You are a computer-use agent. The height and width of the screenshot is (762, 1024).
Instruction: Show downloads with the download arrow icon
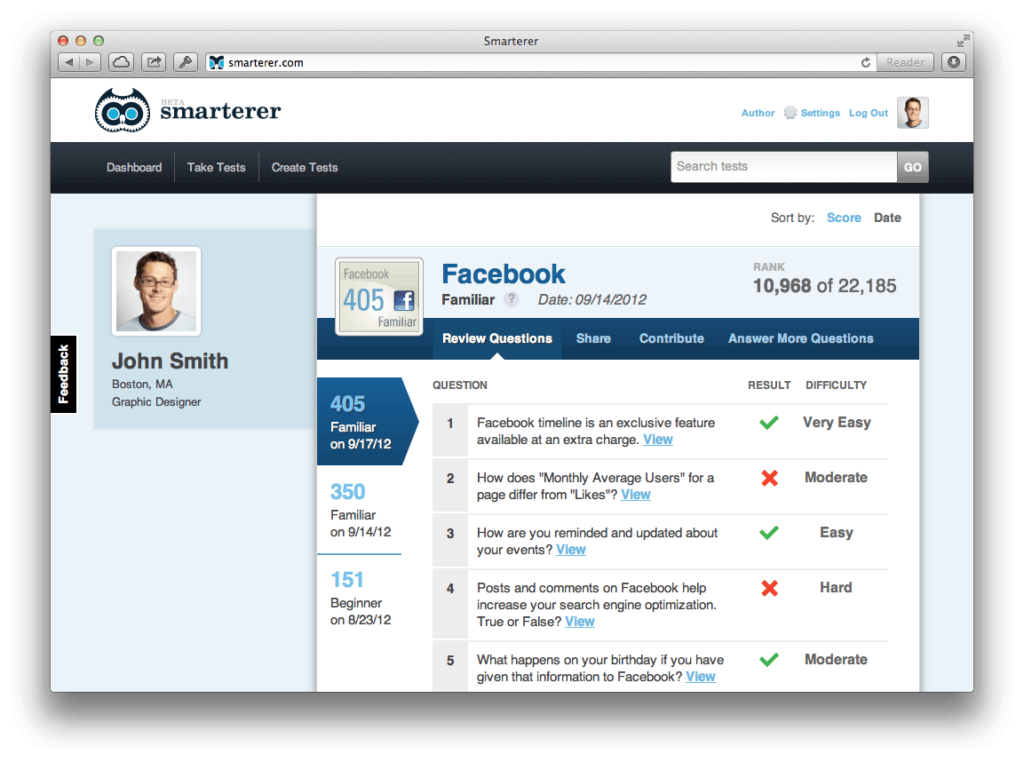click(x=954, y=62)
